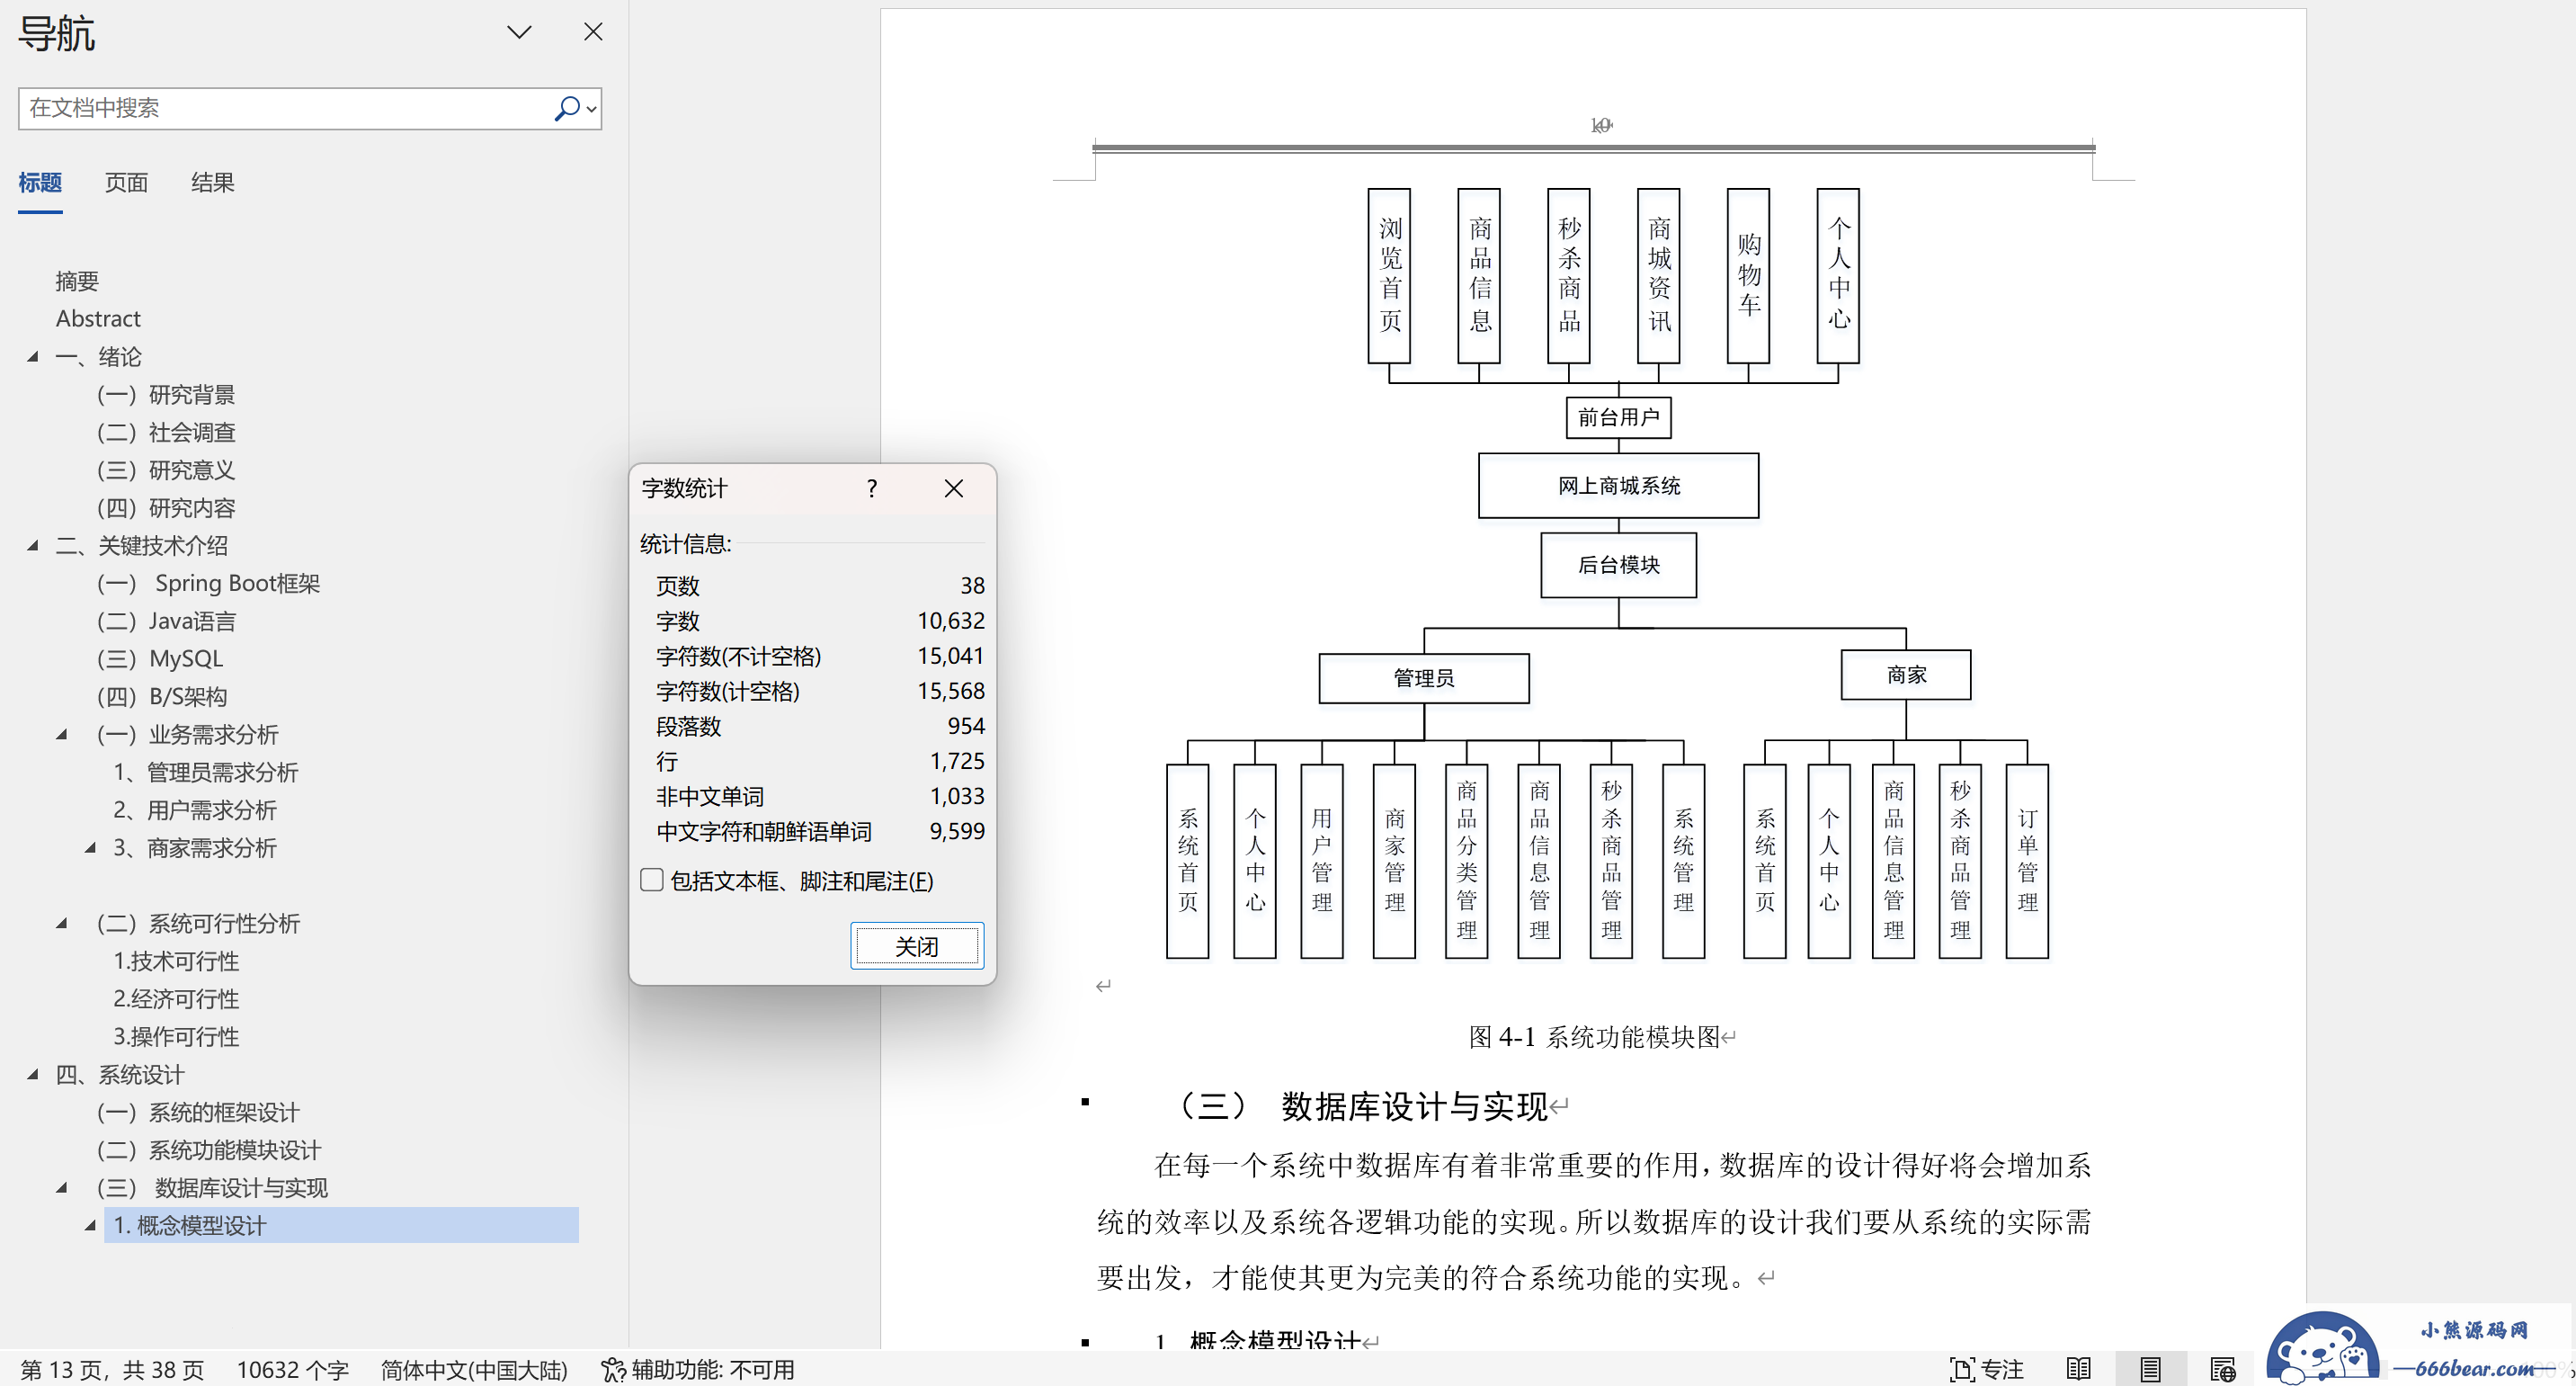The image size is (2576, 1386).
Task: Click in the document search field
Action: coord(285,108)
